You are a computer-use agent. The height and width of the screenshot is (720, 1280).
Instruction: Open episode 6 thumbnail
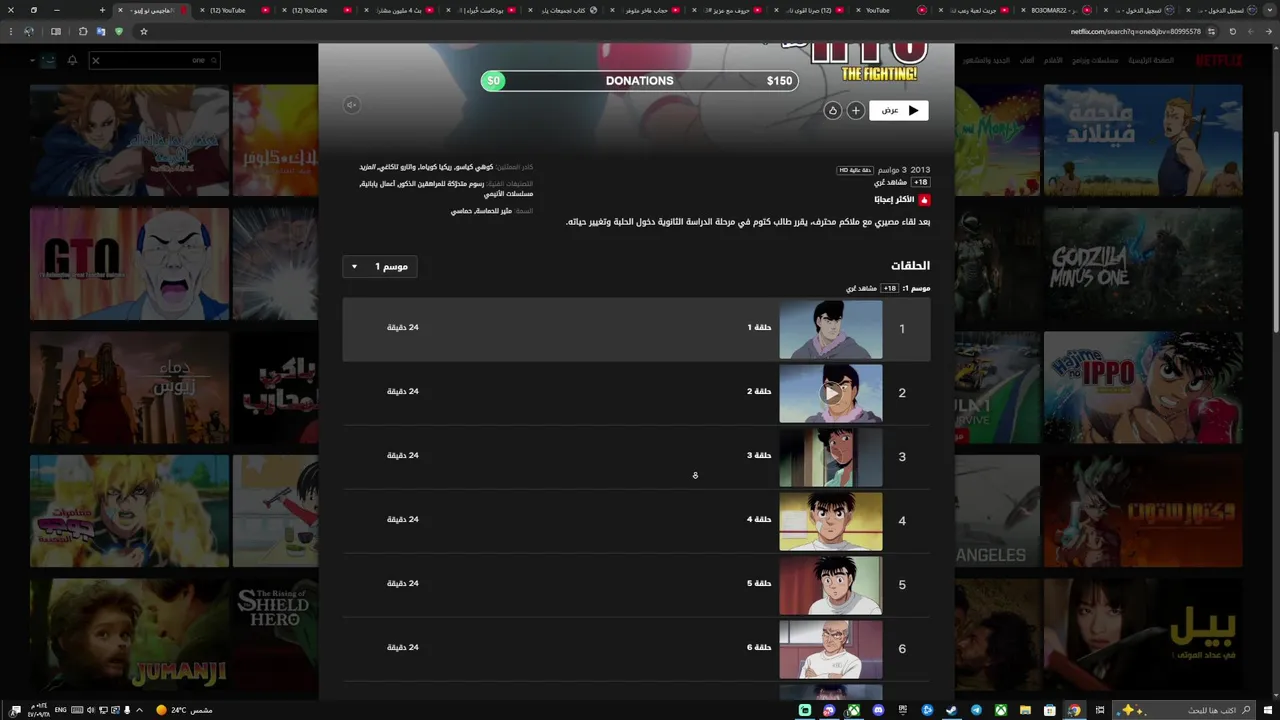[831, 649]
